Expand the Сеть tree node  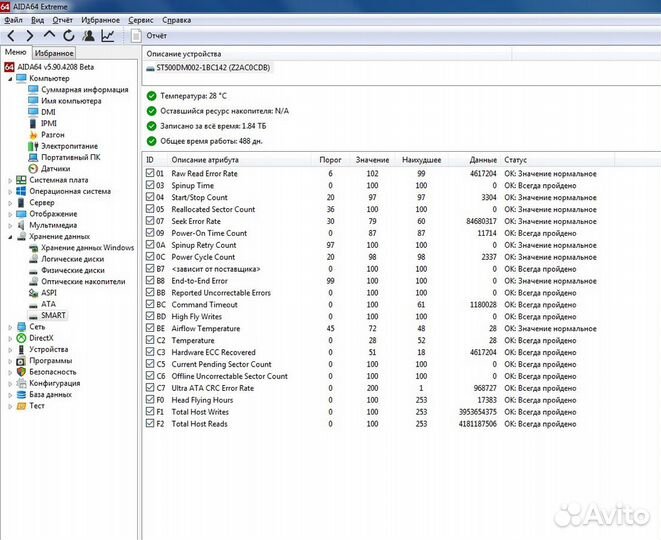pyautogui.click(x=10, y=326)
